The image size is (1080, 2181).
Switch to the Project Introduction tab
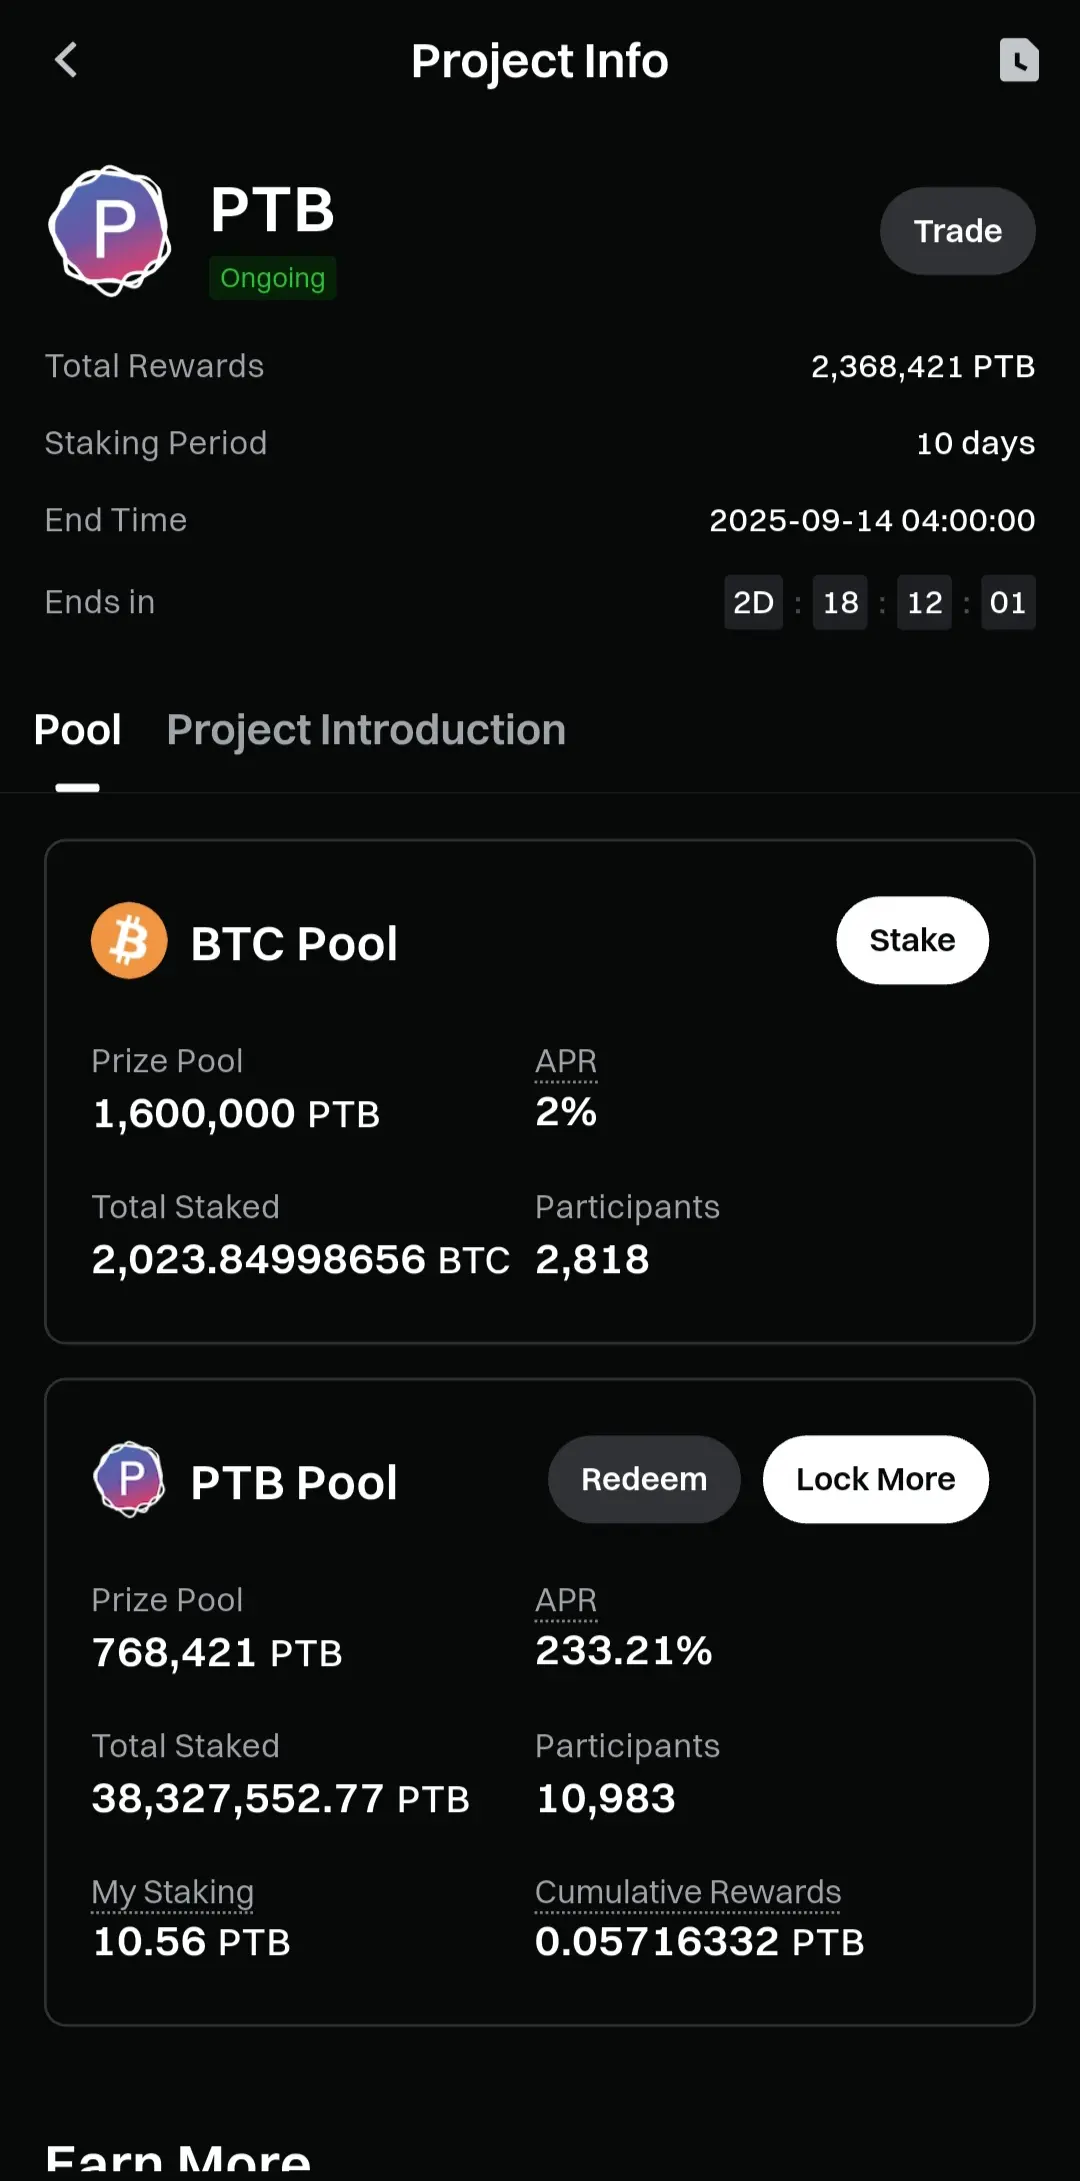tap(366, 730)
